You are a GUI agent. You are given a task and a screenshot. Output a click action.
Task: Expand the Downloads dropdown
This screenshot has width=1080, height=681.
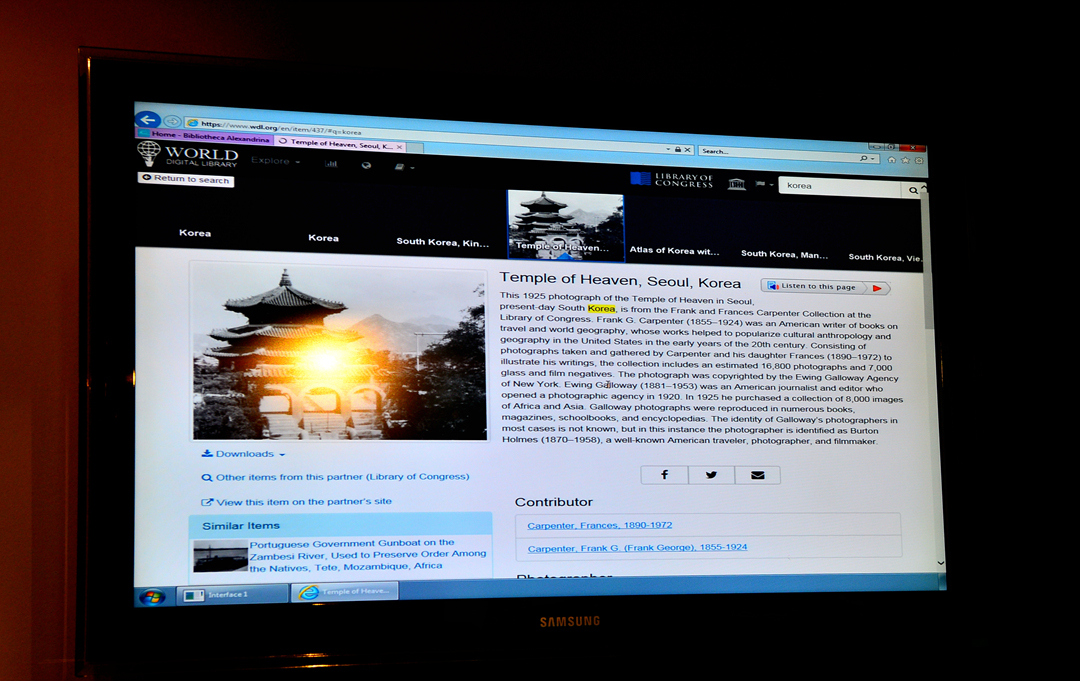click(x=243, y=453)
